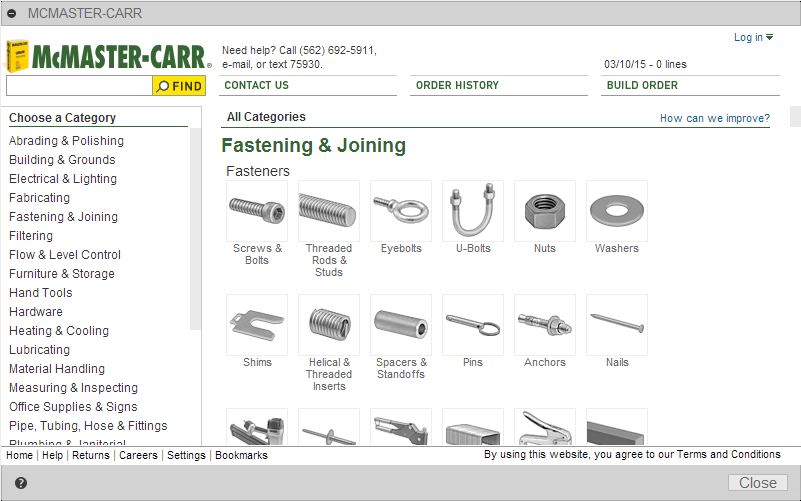The height and width of the screenshot is (501, 801).
Task: Open the Spacers & Standoffs icon
Action: (x=401, y=325)
